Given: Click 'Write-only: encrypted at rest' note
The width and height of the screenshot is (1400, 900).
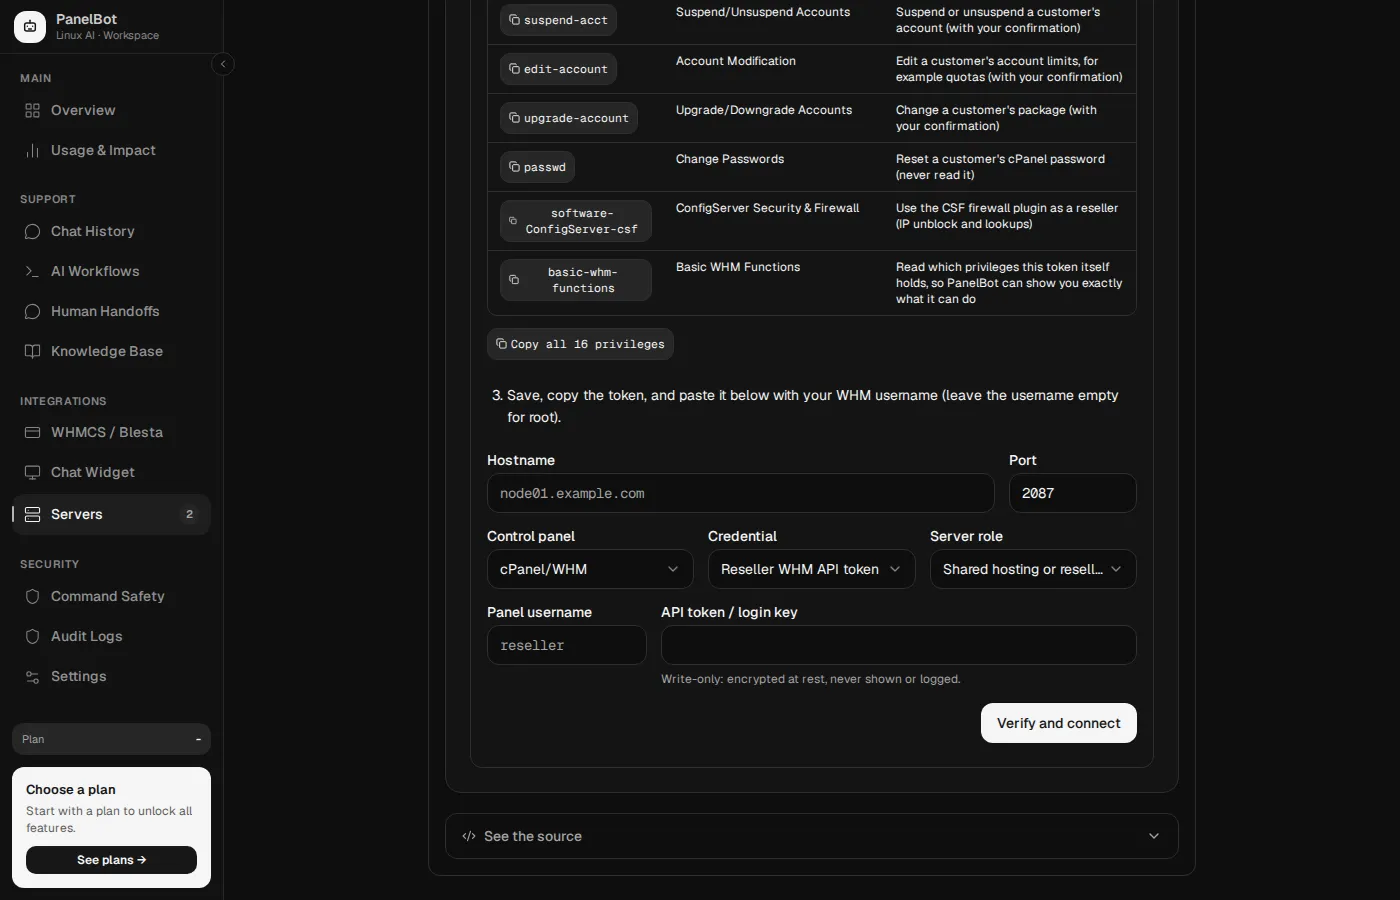Looking at the screenshot, I should coord(810,679).
